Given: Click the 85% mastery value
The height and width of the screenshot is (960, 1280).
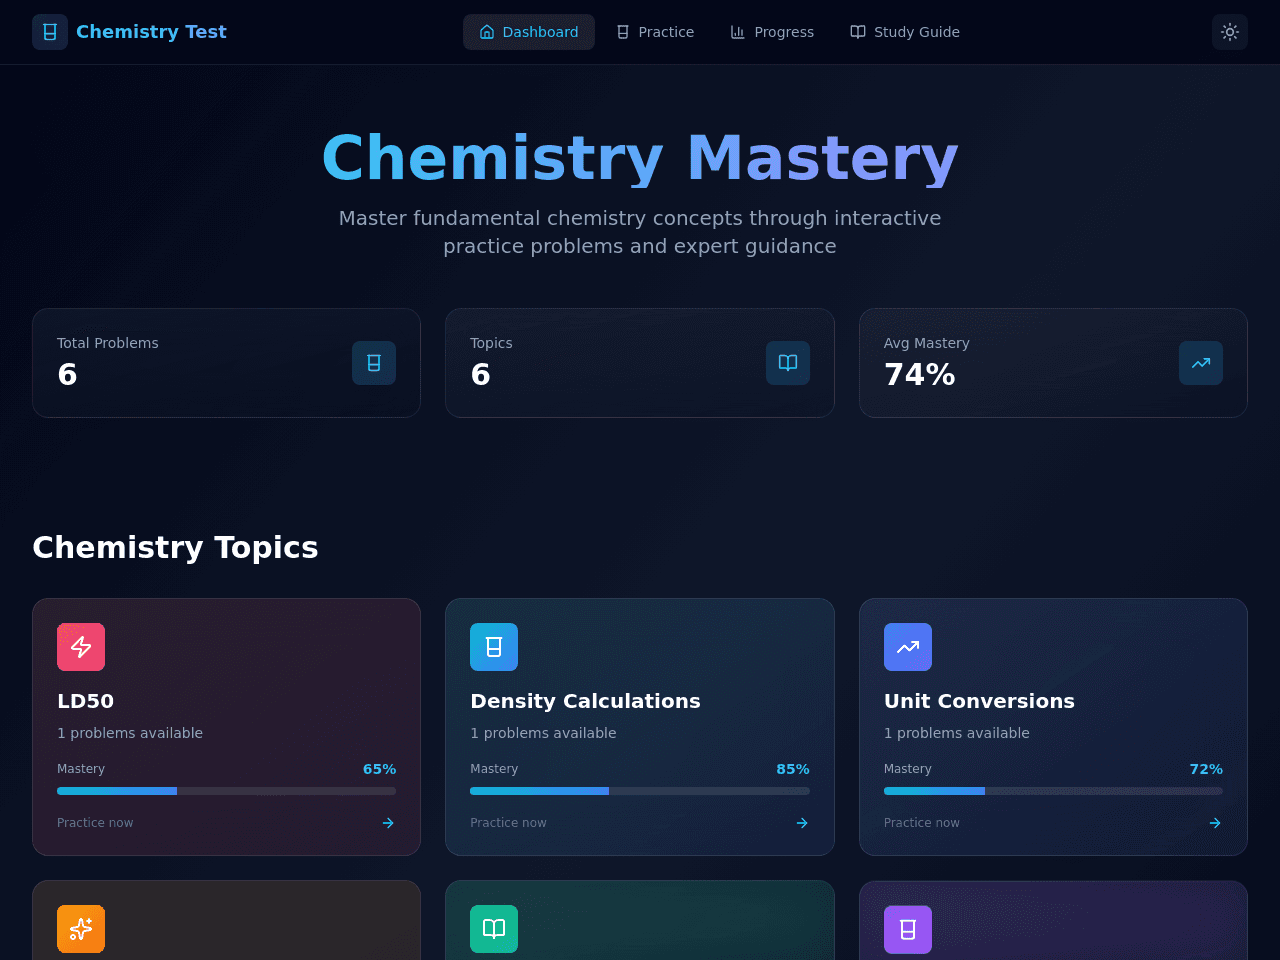Looking at the screenshot, I should click(x=793, y=769).
